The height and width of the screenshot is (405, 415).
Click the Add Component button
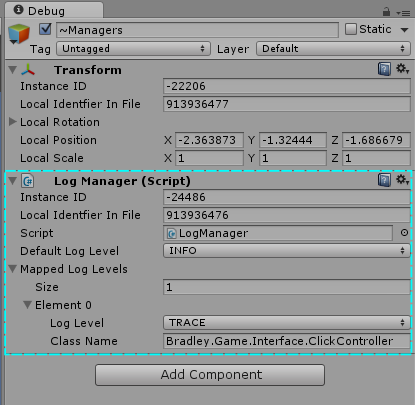click(210, 375)
